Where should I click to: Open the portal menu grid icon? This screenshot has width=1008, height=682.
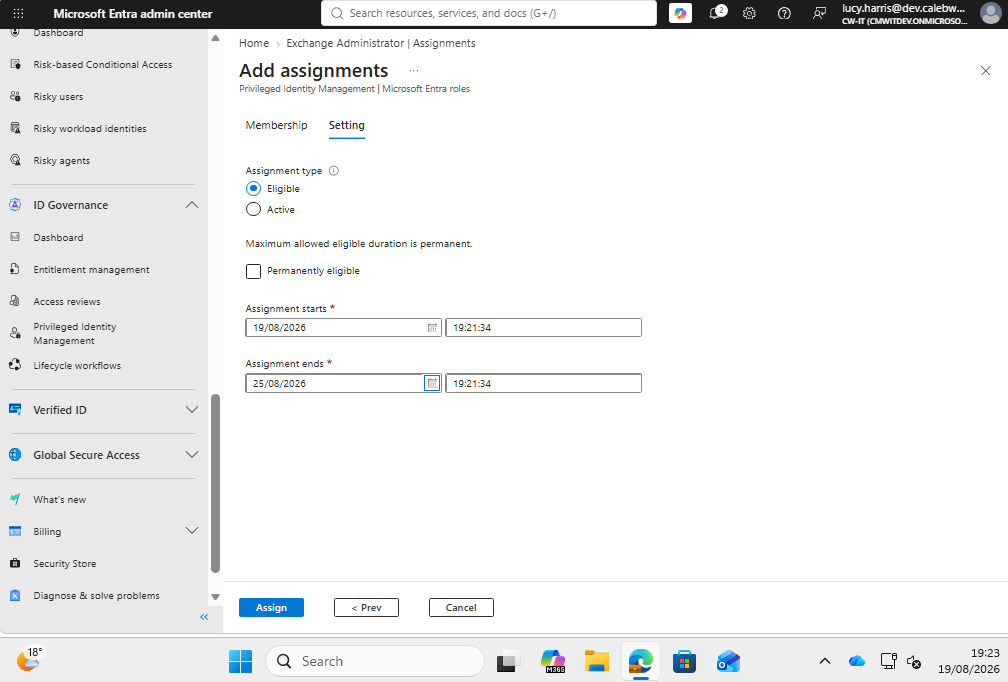19,13
